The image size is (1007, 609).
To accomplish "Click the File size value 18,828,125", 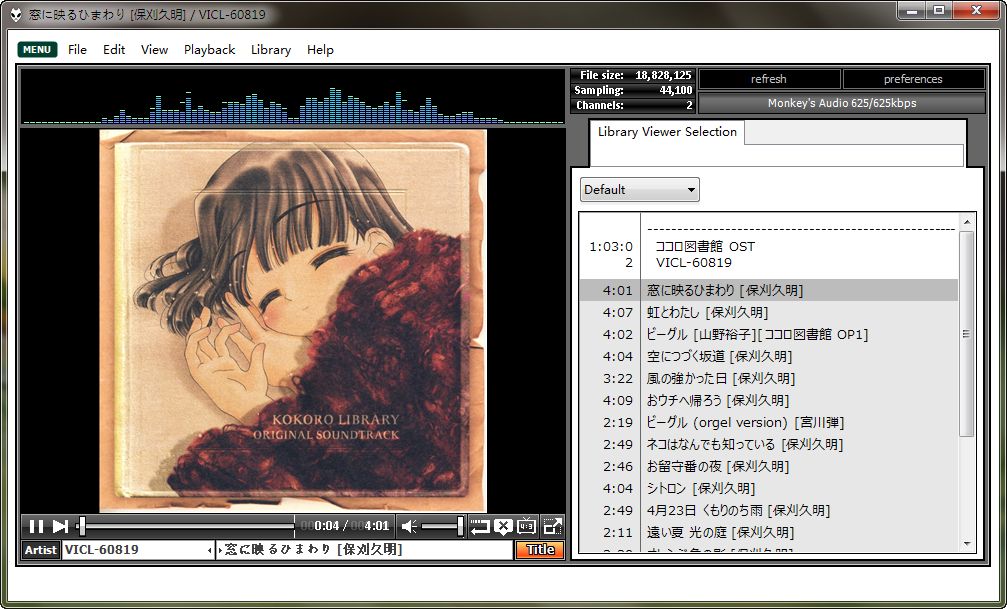I will point(663,75).
